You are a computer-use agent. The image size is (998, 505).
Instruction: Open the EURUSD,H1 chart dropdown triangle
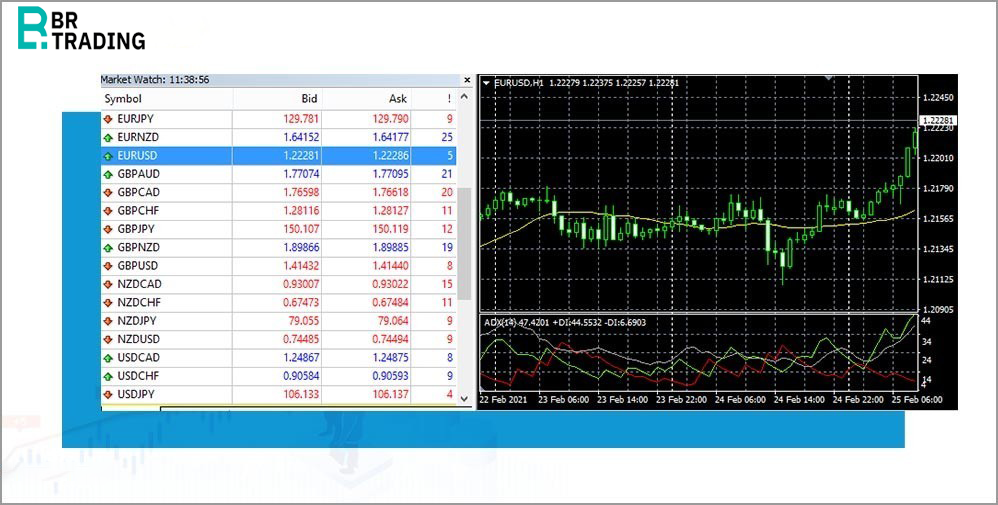[486, 83]
